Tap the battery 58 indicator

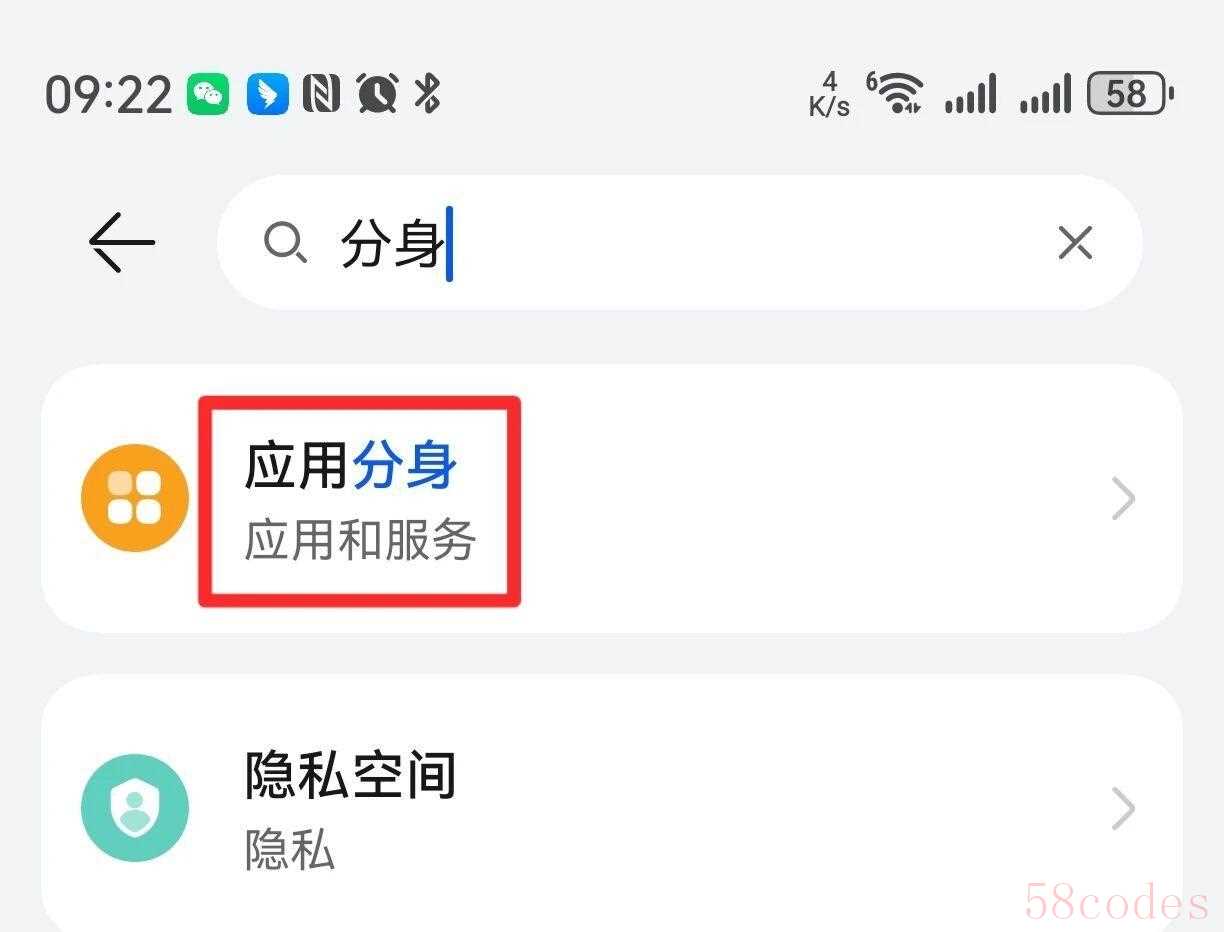(1130, 95)
